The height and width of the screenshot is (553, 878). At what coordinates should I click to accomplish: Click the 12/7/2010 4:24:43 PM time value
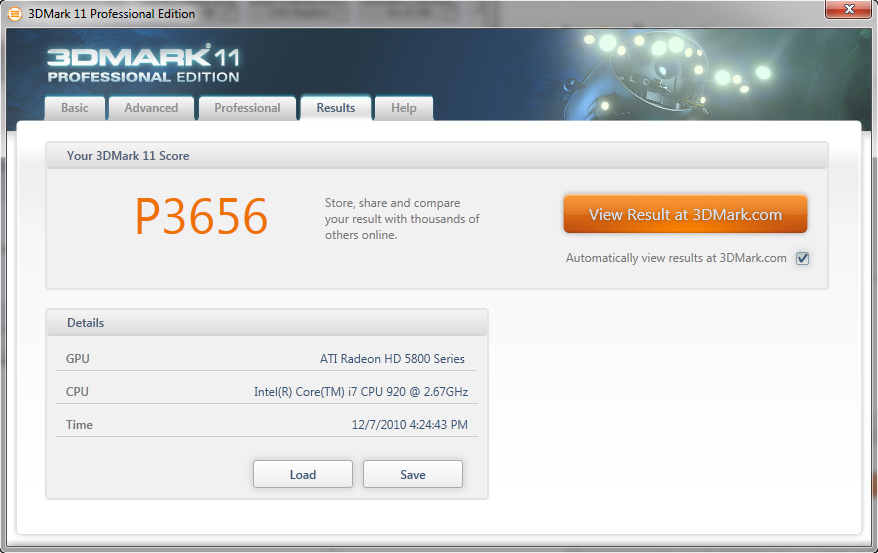409,425
